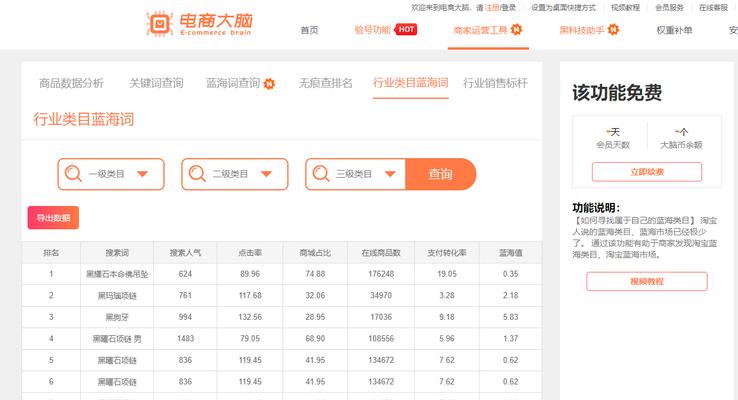
Task: Click the magnifier icon in 一级类目 box
Action: tap(73, 174)
